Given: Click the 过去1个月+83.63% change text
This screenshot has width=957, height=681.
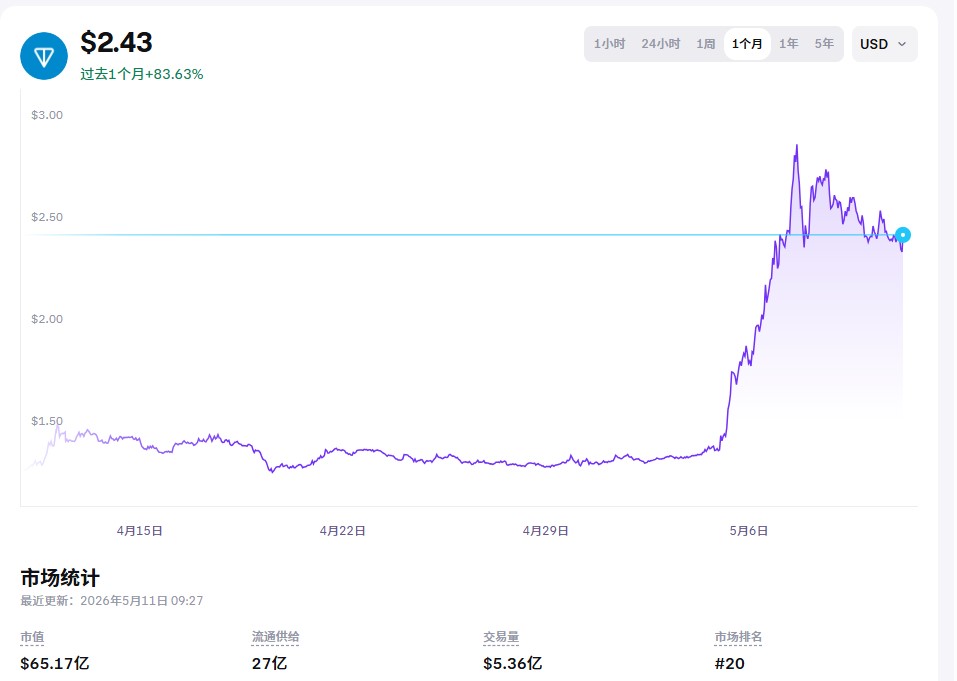Looking at the screenshot, I should pos(142,74).
